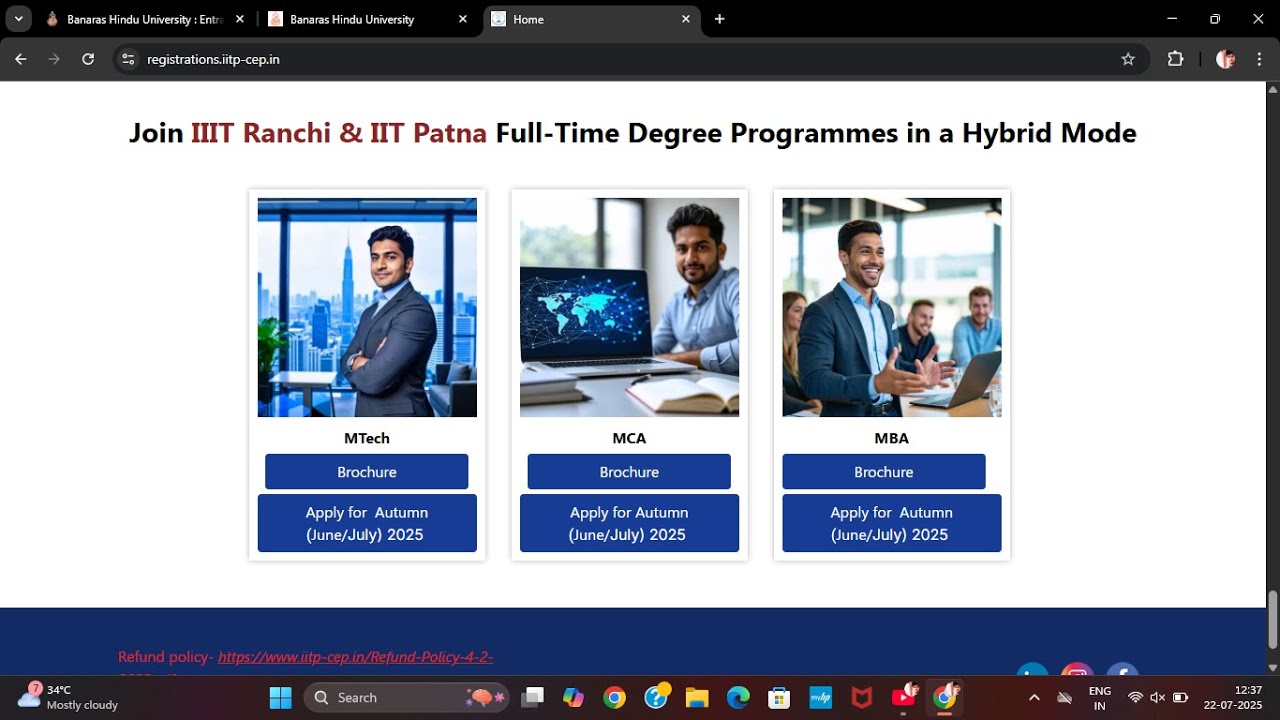Click the Facebook icon in footer
The image size is (1280, 720).
[1122, 670]
